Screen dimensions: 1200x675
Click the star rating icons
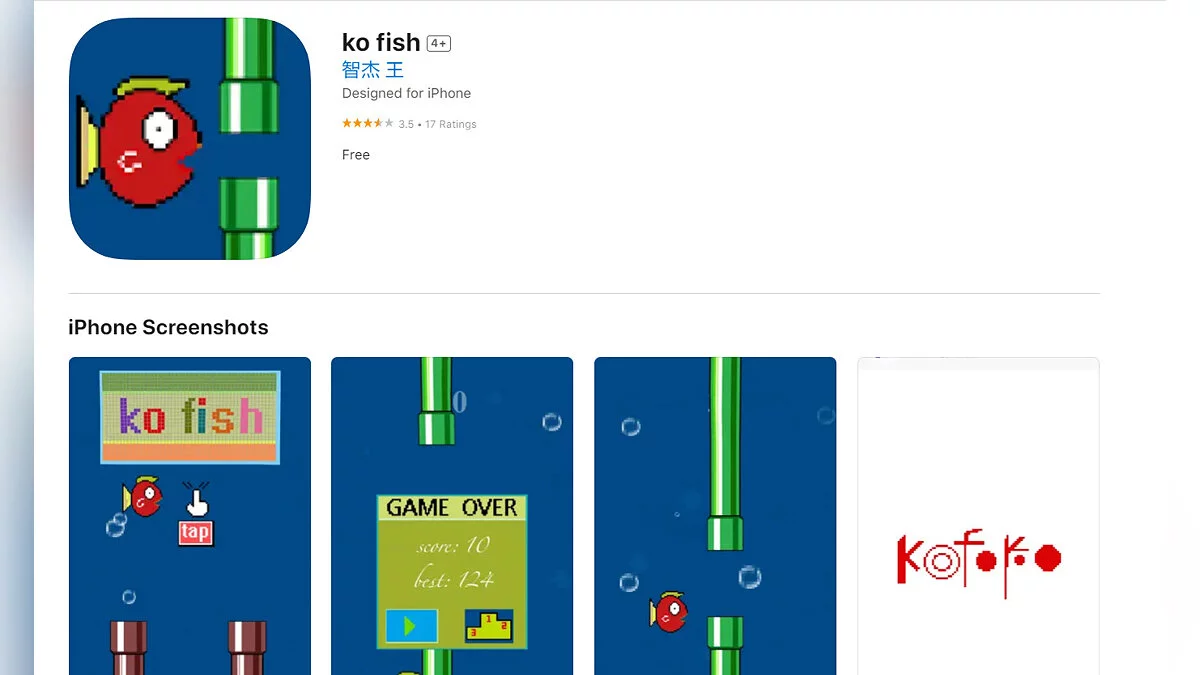[x=367, y=124]
